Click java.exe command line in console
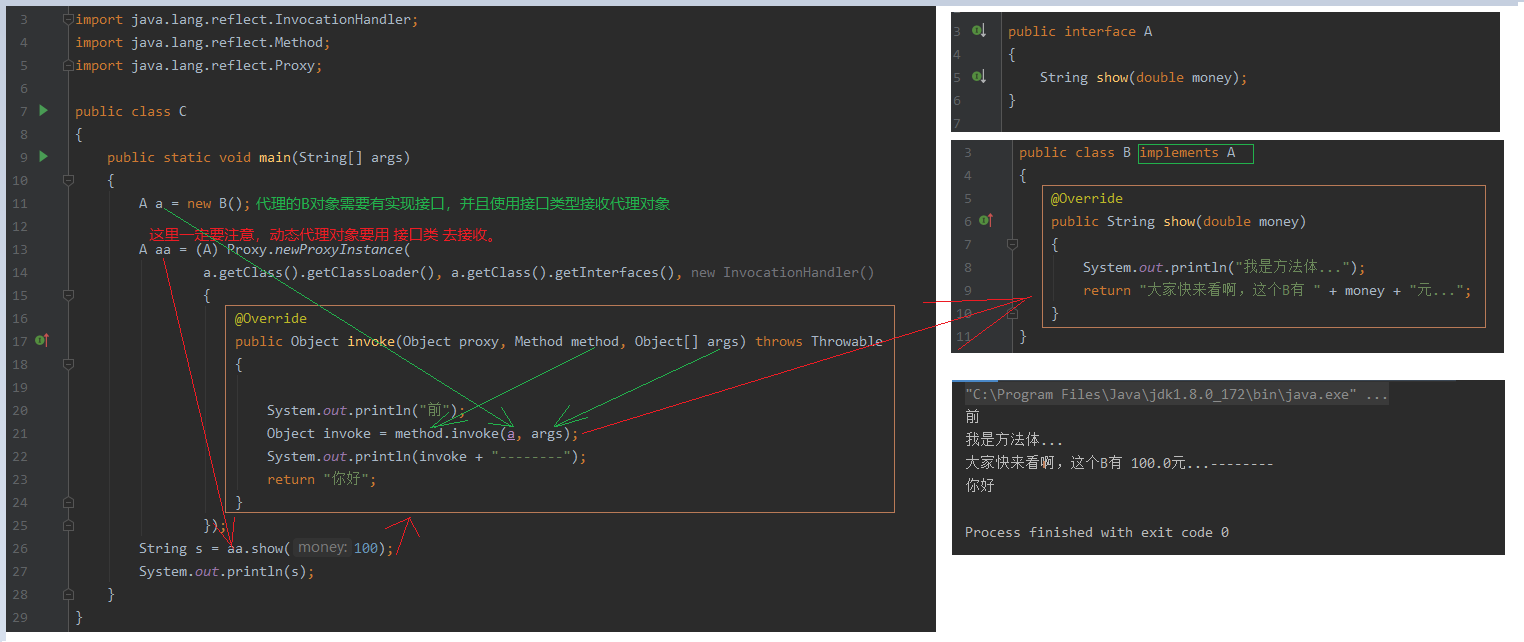The width and height of the screenshot is (1524, 642). (x=1177, y=394)
